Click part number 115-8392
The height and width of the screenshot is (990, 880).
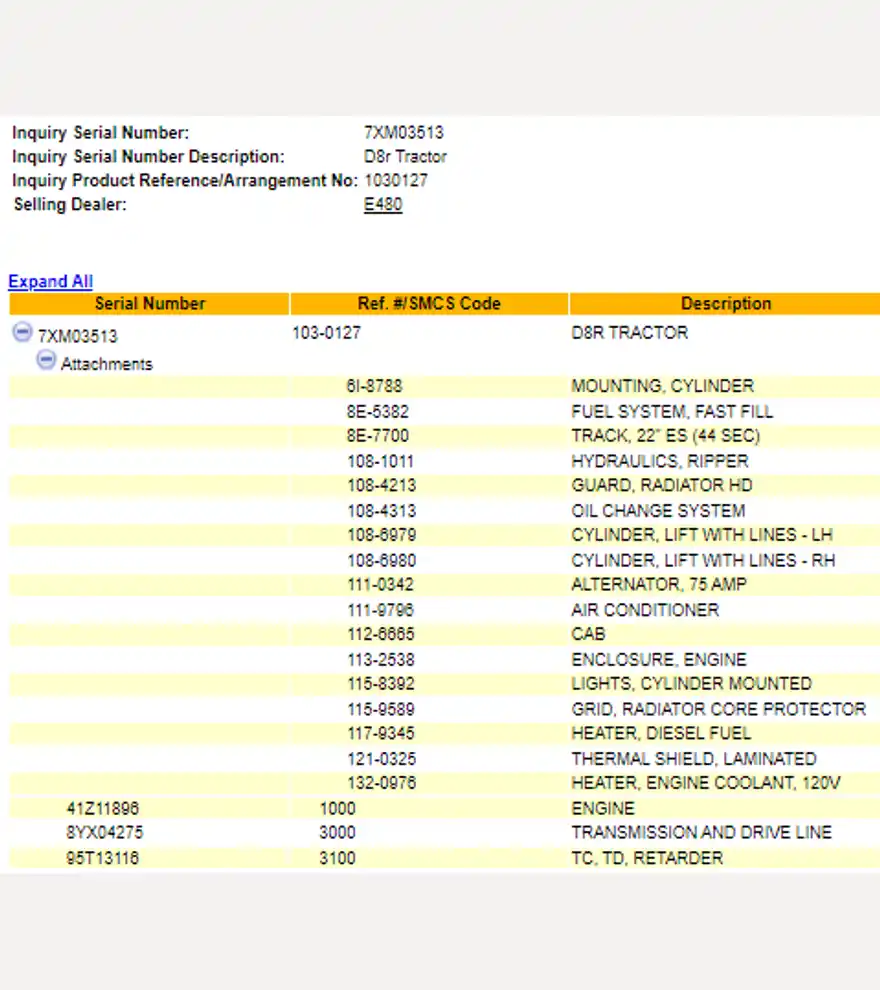381,684
